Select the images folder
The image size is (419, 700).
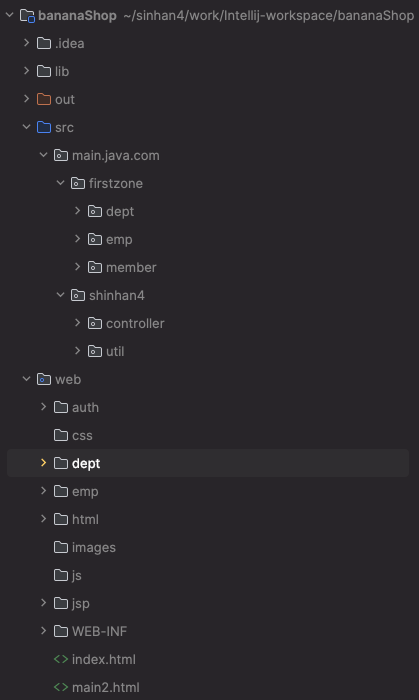click(x=94, y=547)
